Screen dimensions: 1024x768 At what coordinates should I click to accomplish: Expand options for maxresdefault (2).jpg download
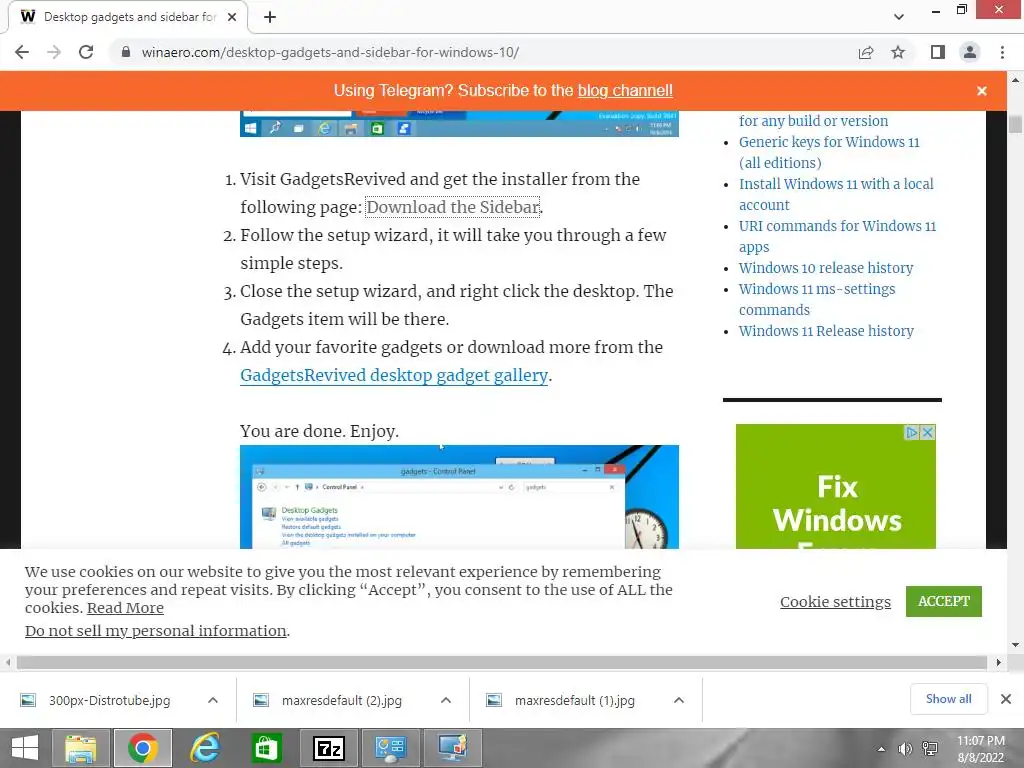[446, 700]
